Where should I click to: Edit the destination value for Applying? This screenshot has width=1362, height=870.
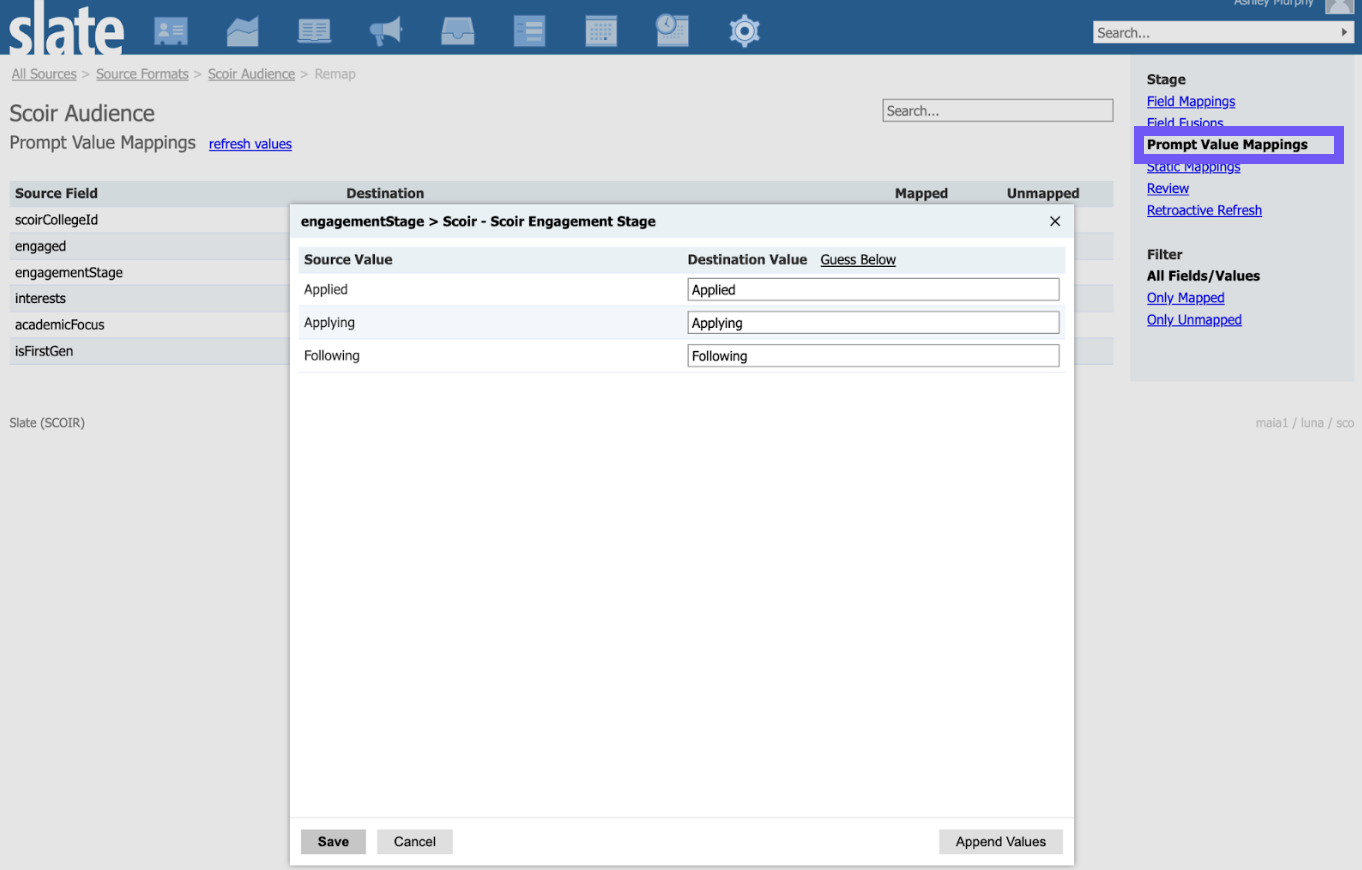point(873,322)
